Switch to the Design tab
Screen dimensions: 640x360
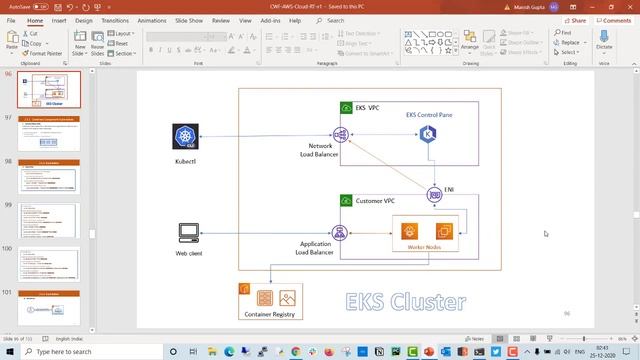click(x=84, y=20)
